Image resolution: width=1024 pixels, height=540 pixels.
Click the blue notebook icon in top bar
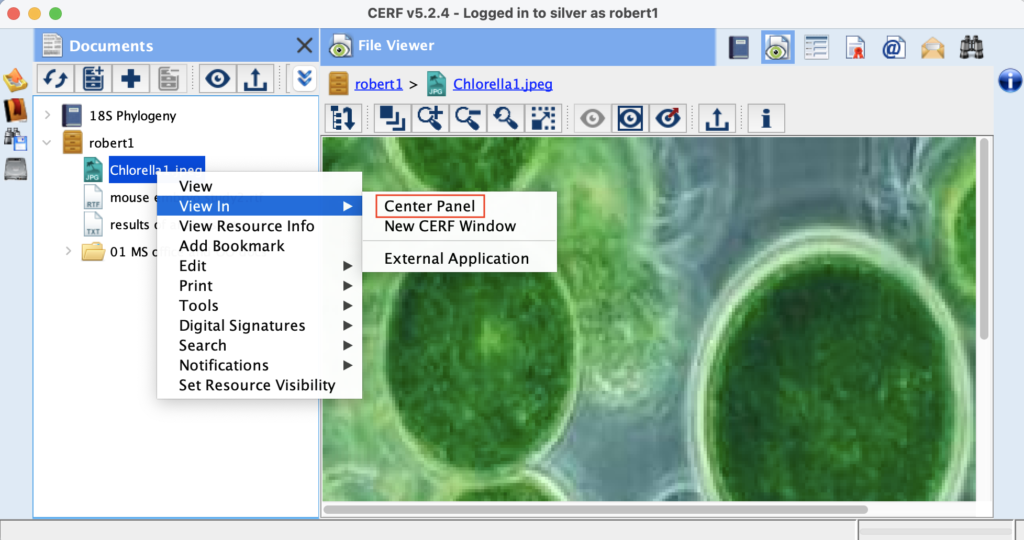pos(738,47)
